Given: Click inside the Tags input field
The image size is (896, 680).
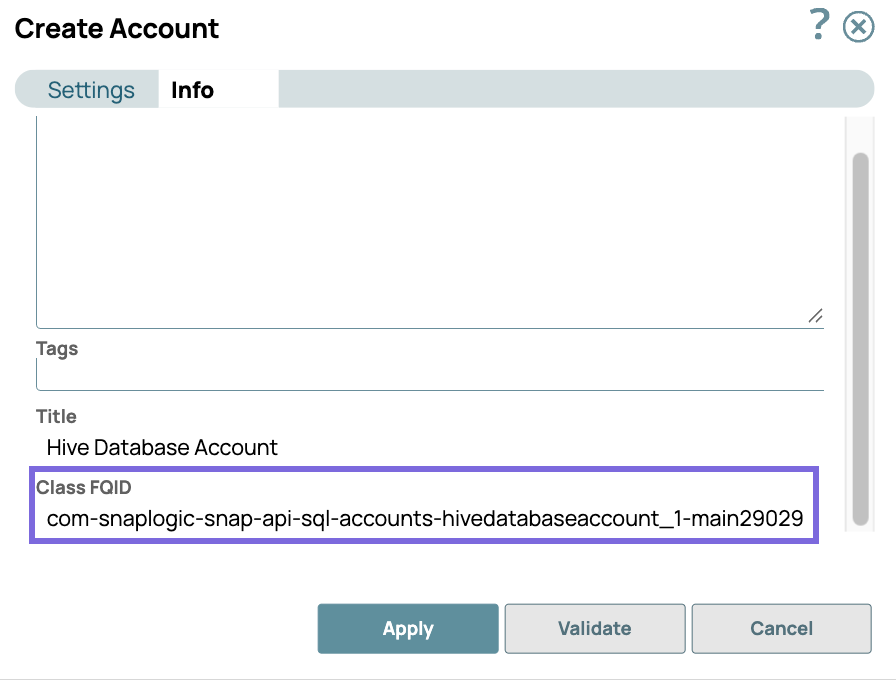Looking at the screenshot, I should (x=430, y=375).
